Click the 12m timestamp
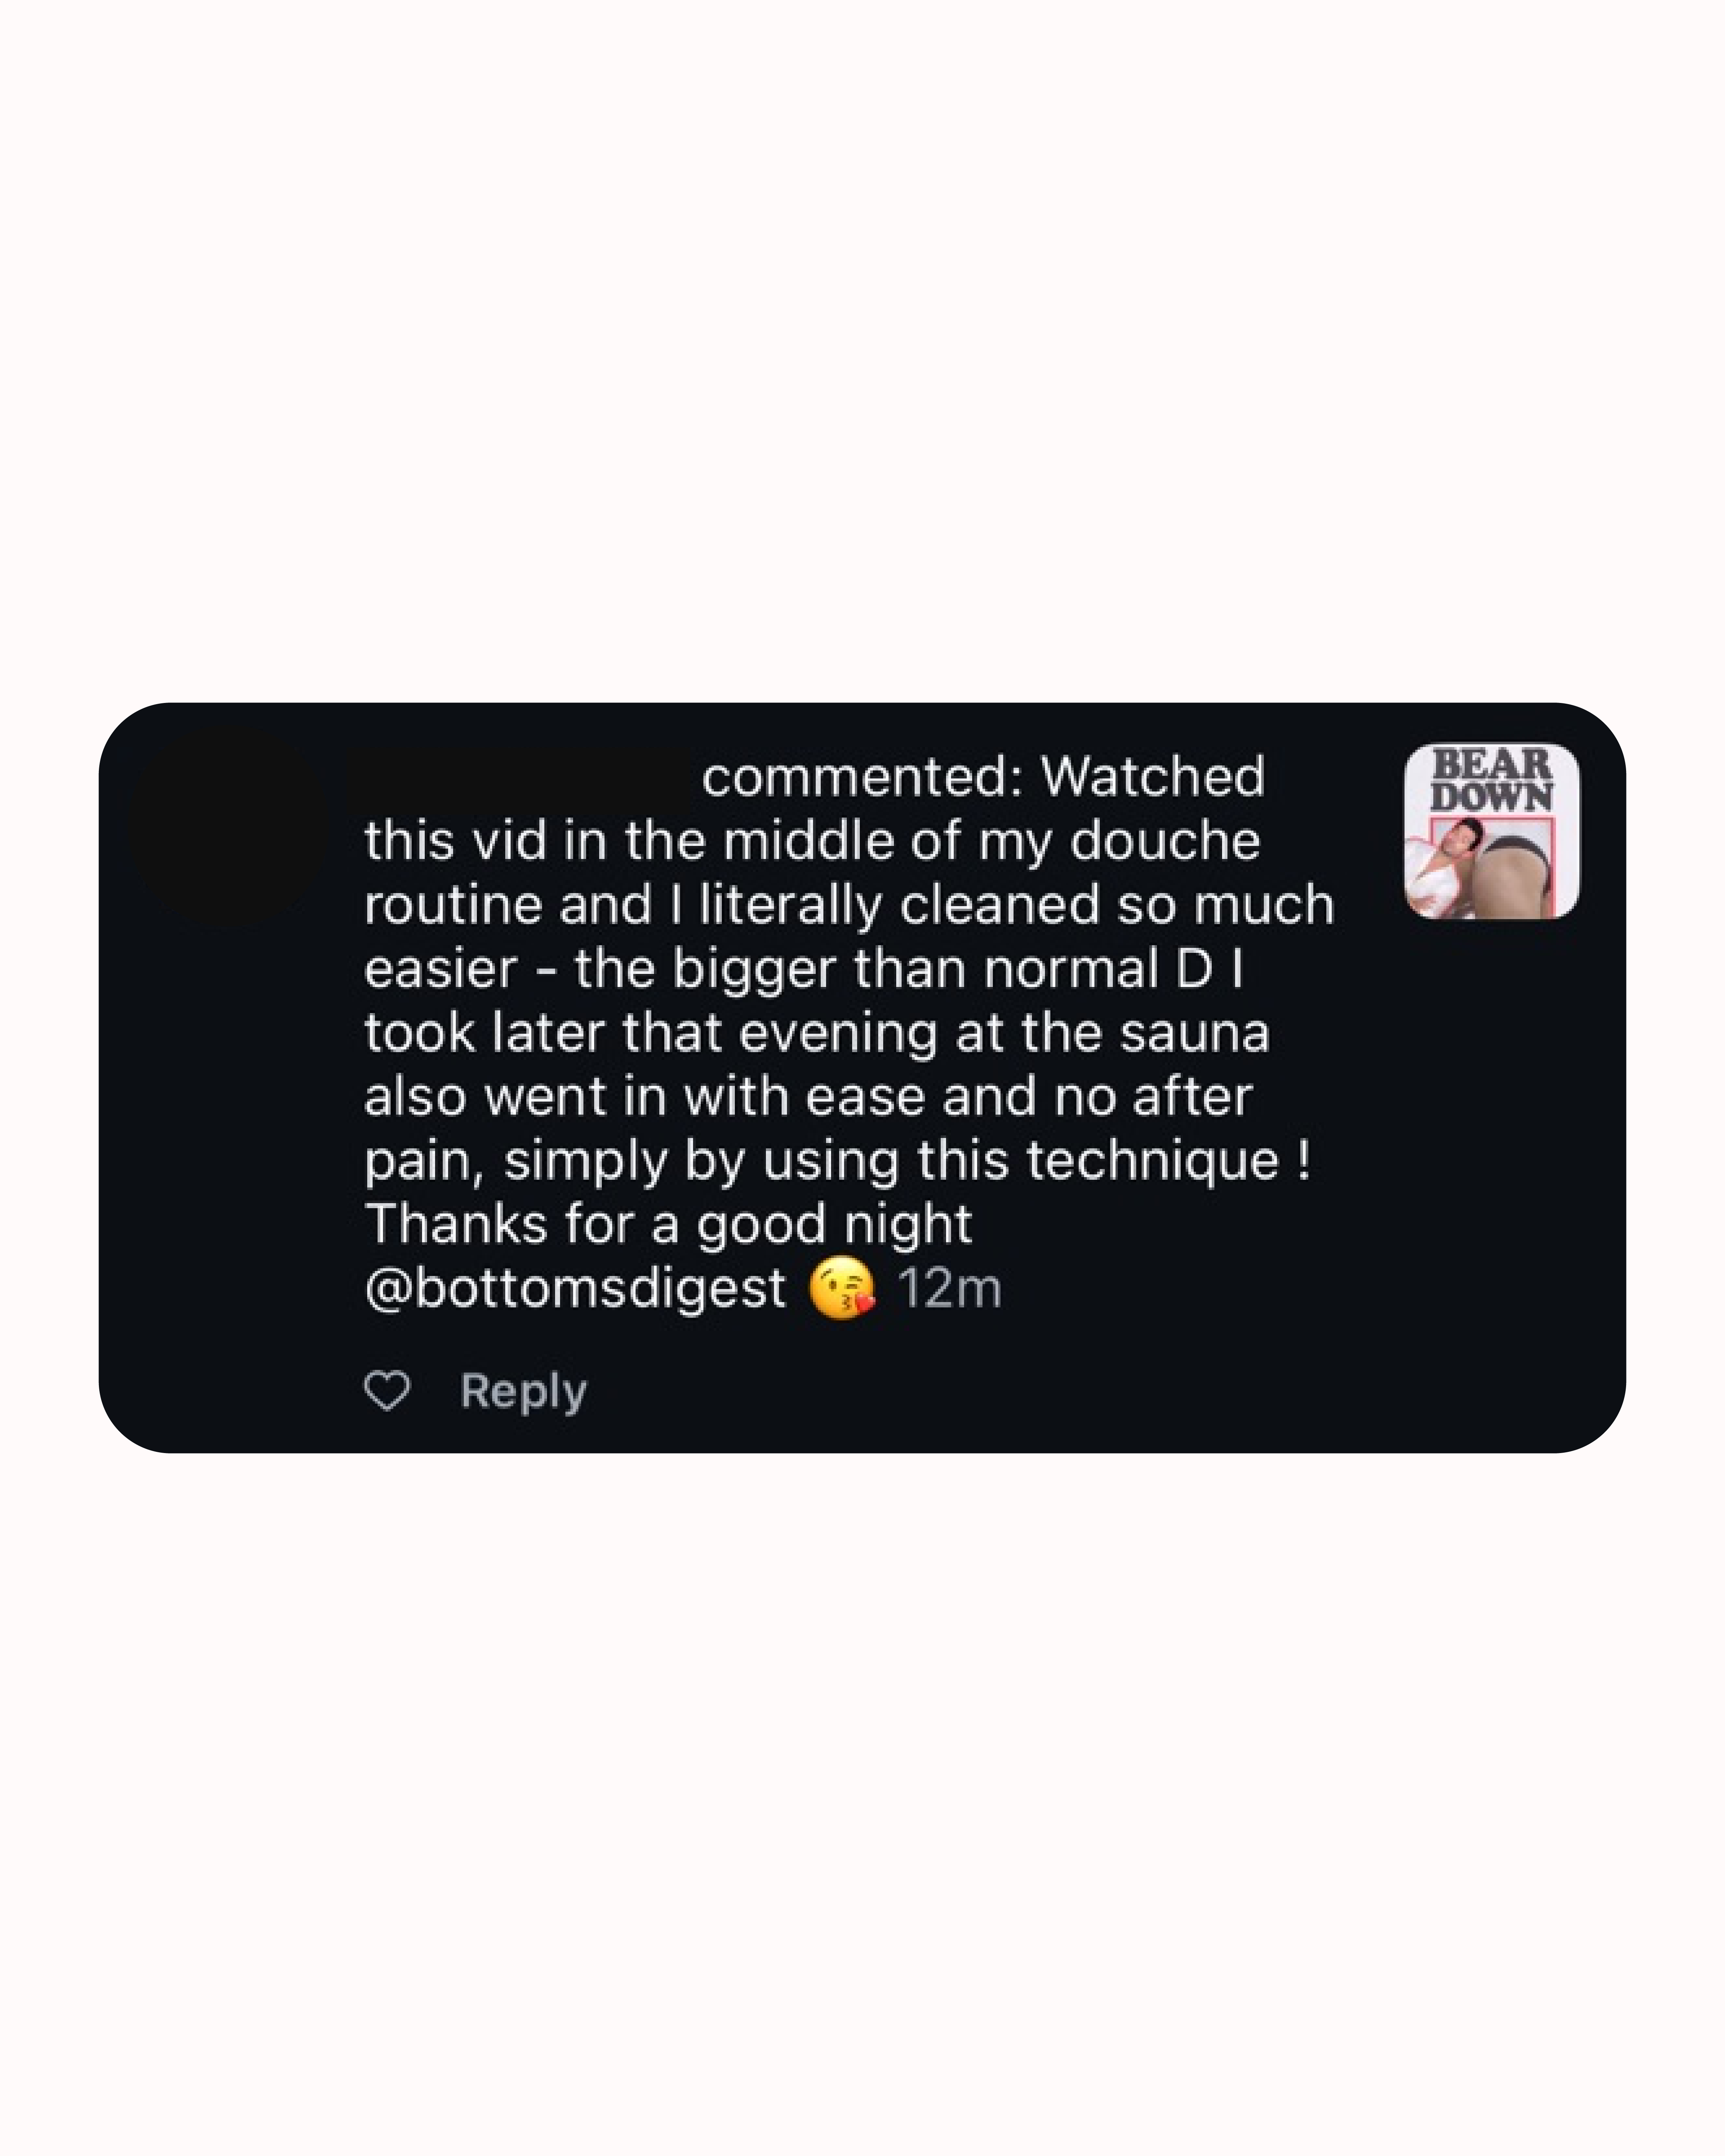Viewport: 1725px width, 2156px height. click(x=949, y=1288)
